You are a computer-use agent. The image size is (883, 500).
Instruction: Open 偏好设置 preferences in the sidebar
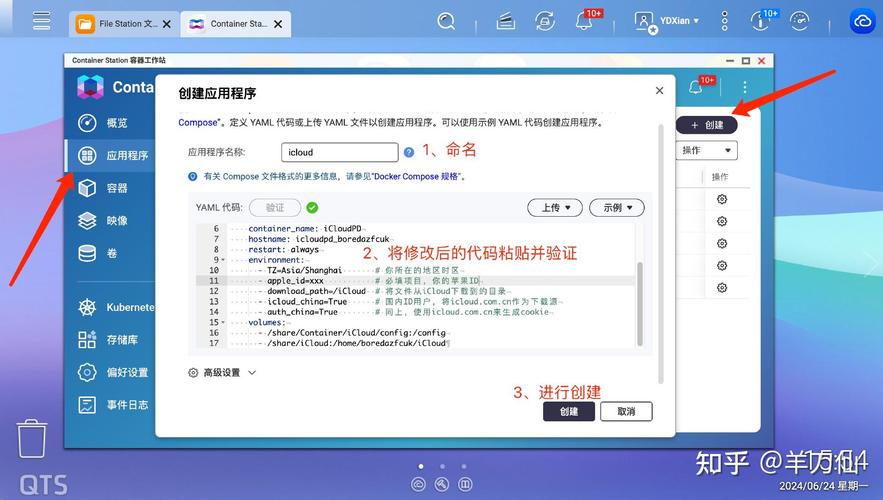(88, 372)
